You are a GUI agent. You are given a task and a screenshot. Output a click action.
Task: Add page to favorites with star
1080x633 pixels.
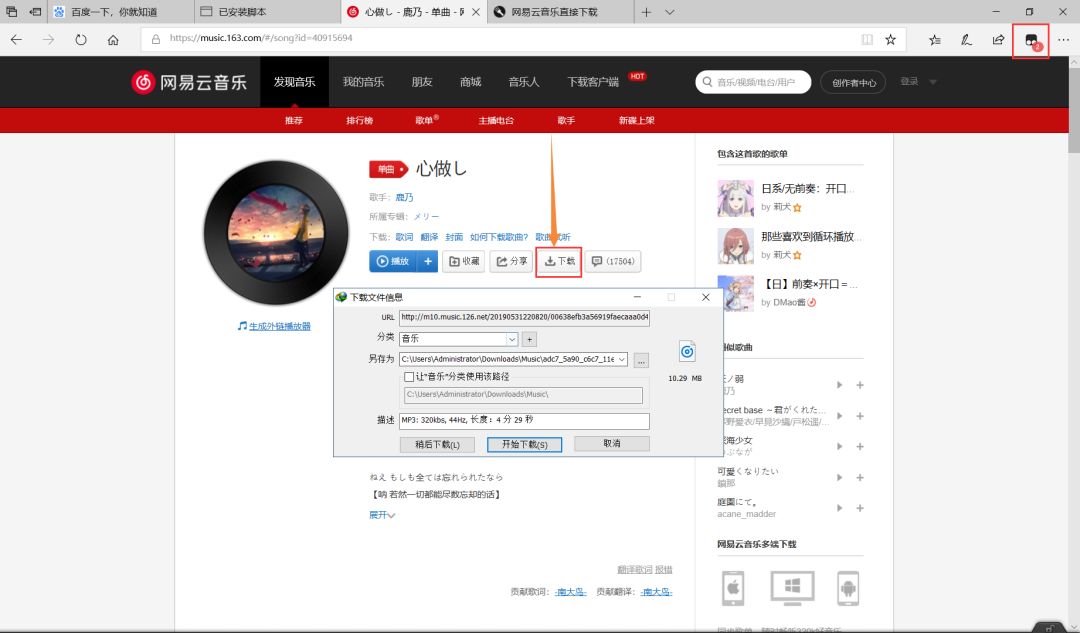[891, 39]
